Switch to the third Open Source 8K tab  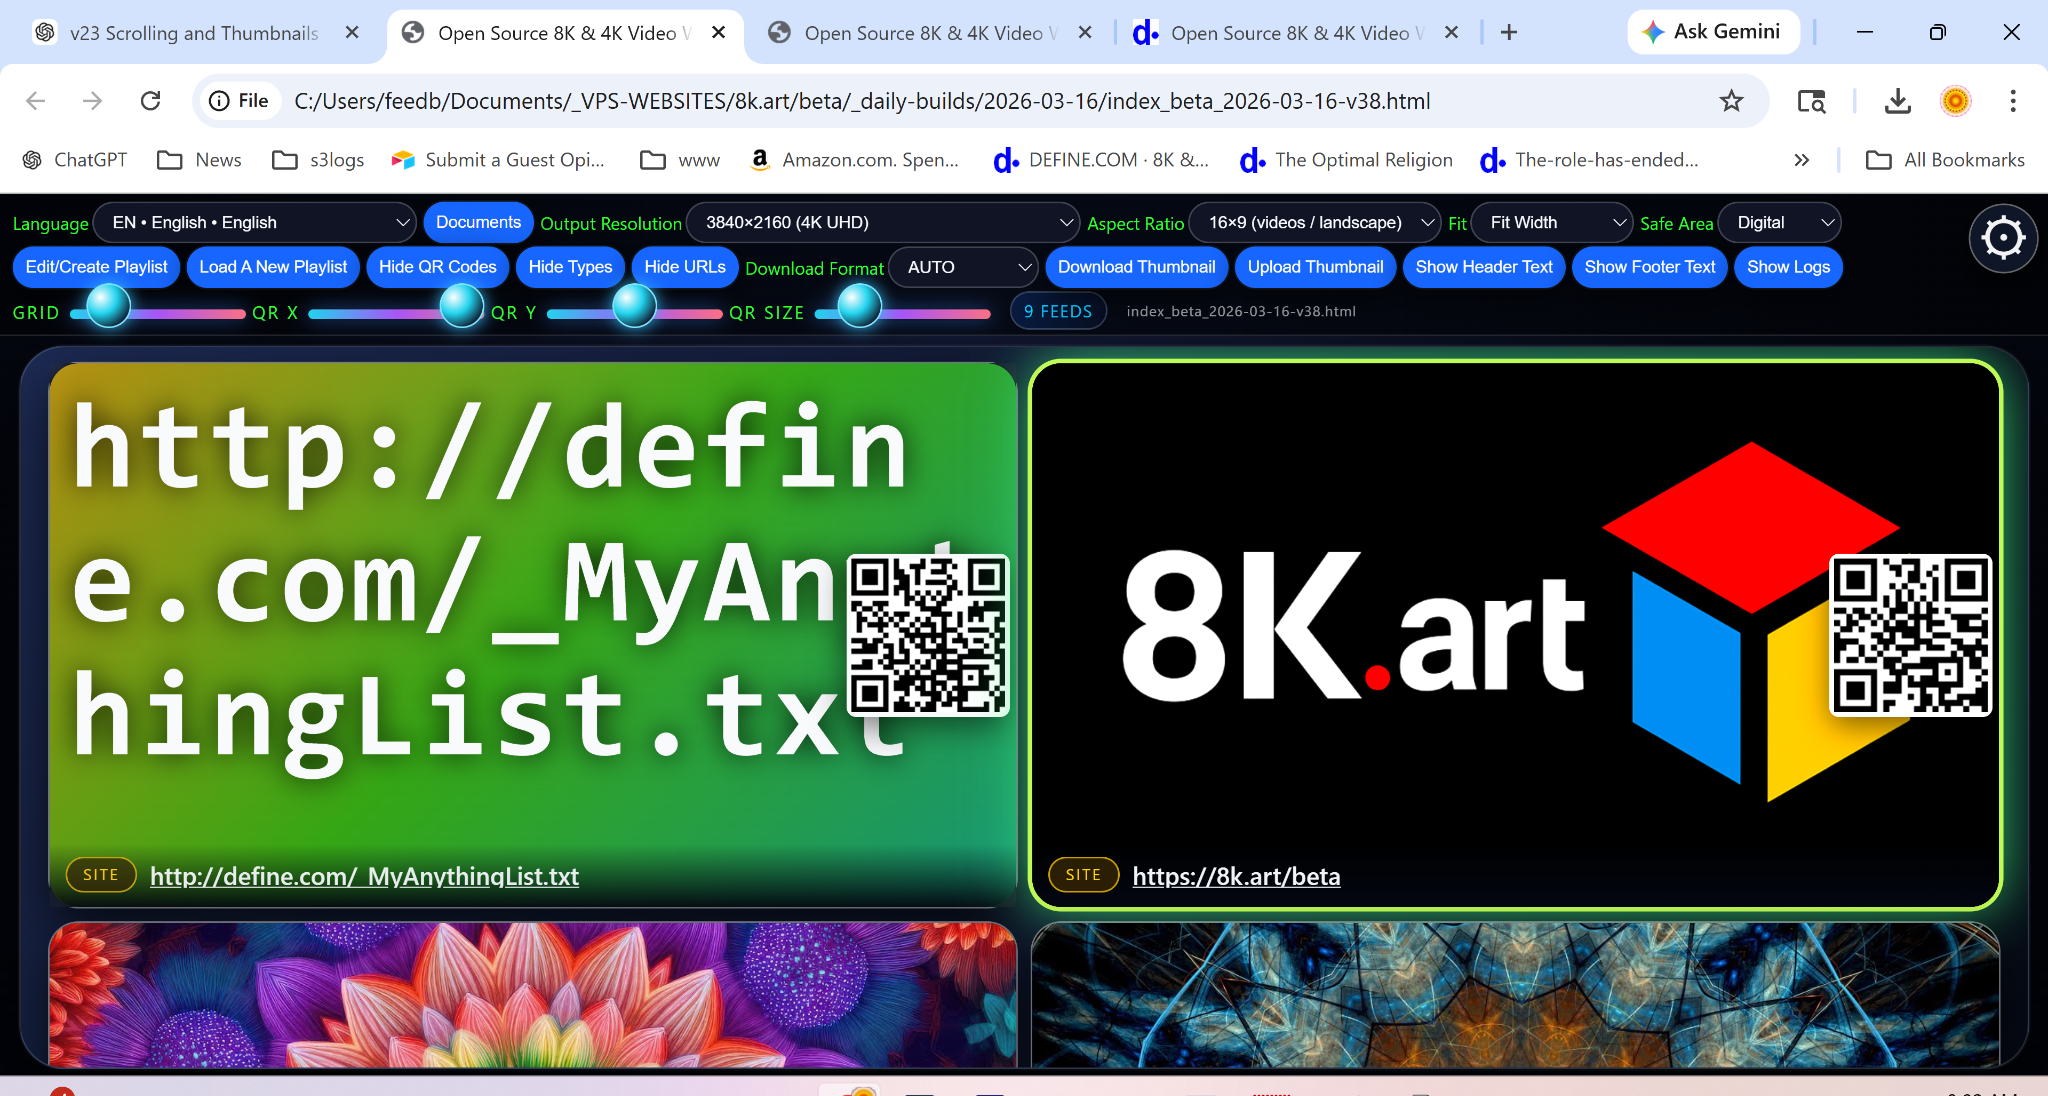930,33
